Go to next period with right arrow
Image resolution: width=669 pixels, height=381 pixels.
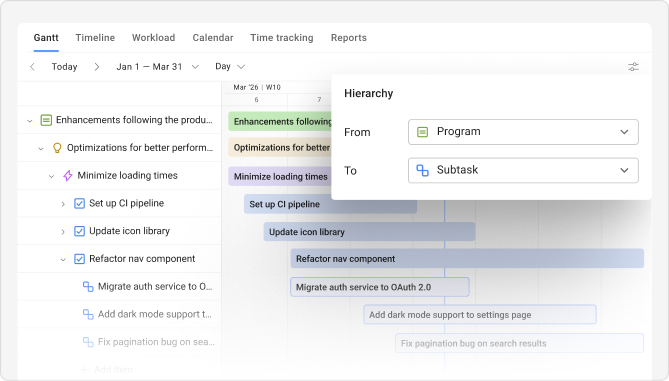point(97,67)
